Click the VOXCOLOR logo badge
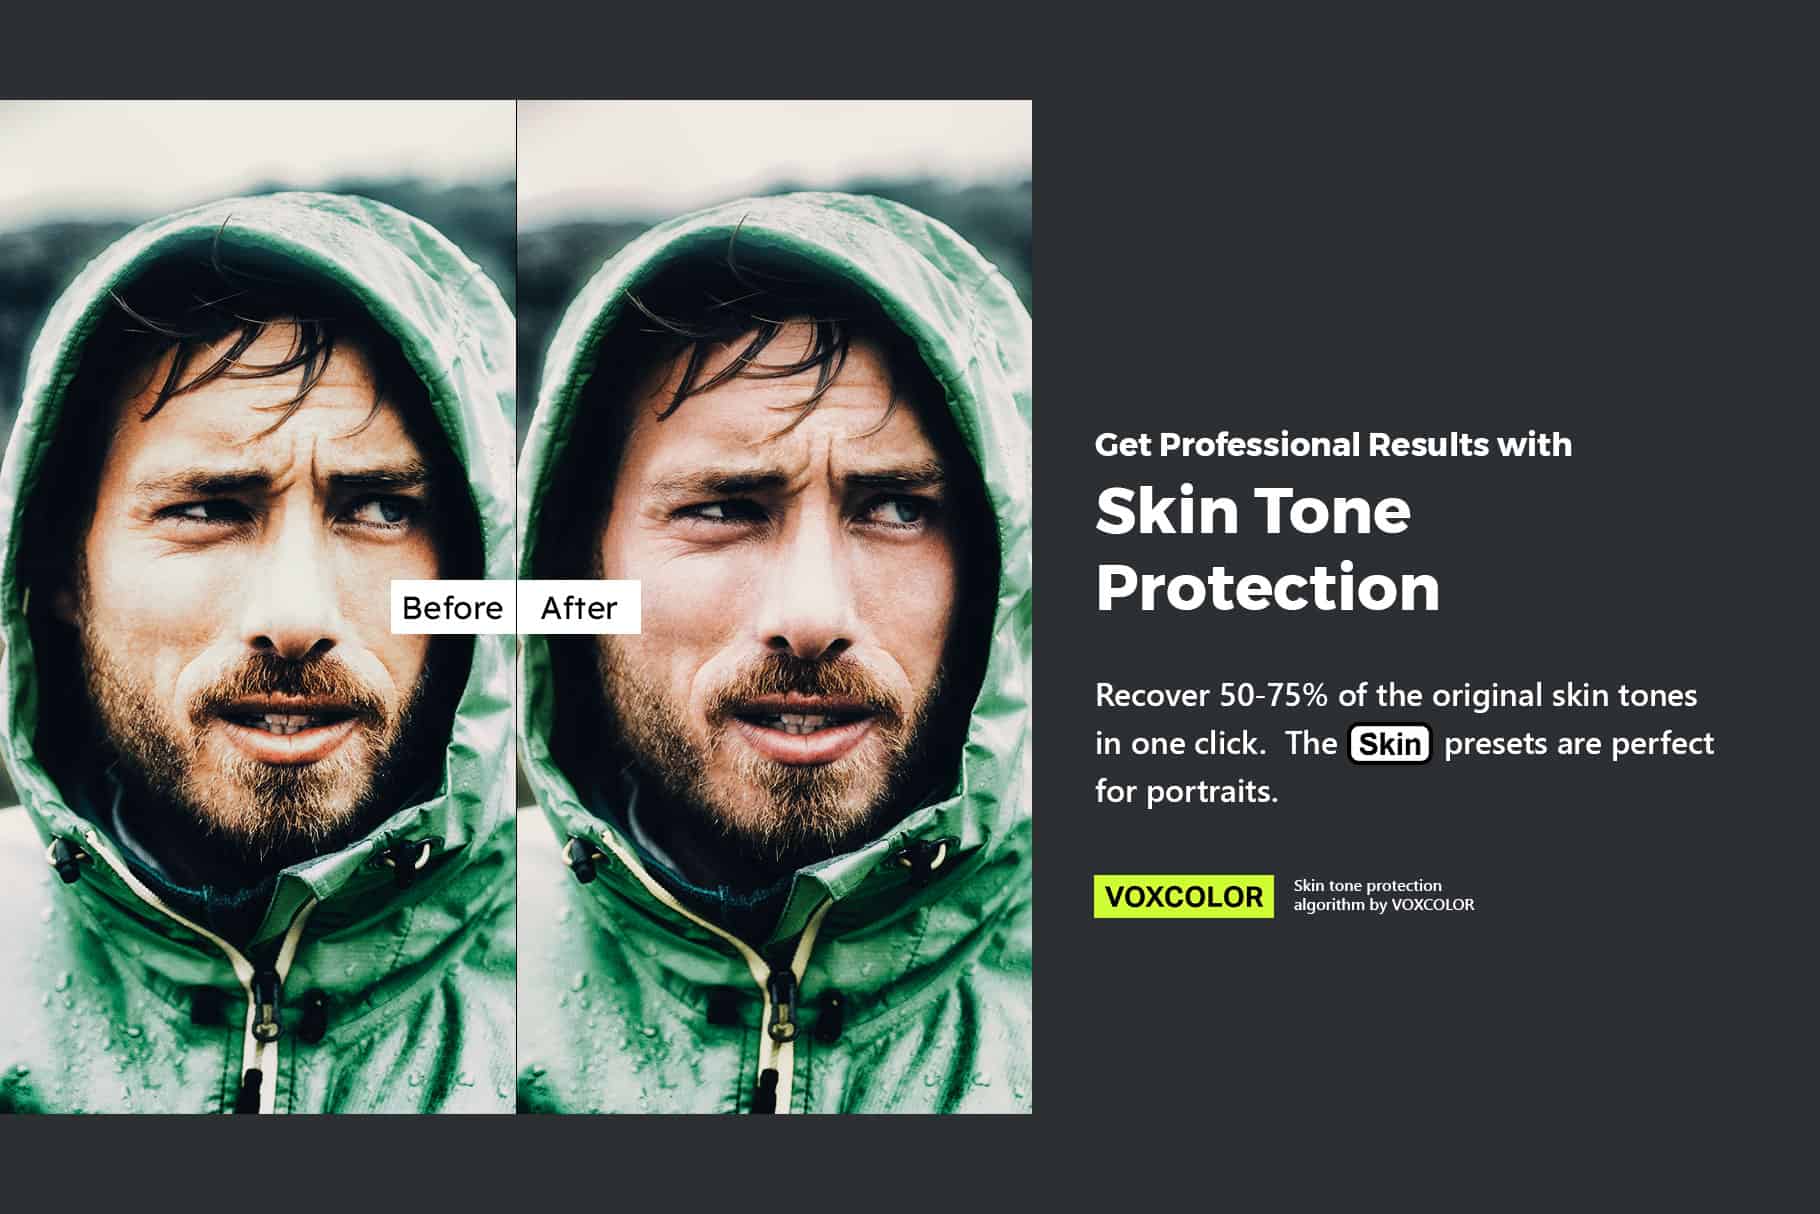Image resolution: width=1820 pixels, height=1214 pixels. 1184,896
